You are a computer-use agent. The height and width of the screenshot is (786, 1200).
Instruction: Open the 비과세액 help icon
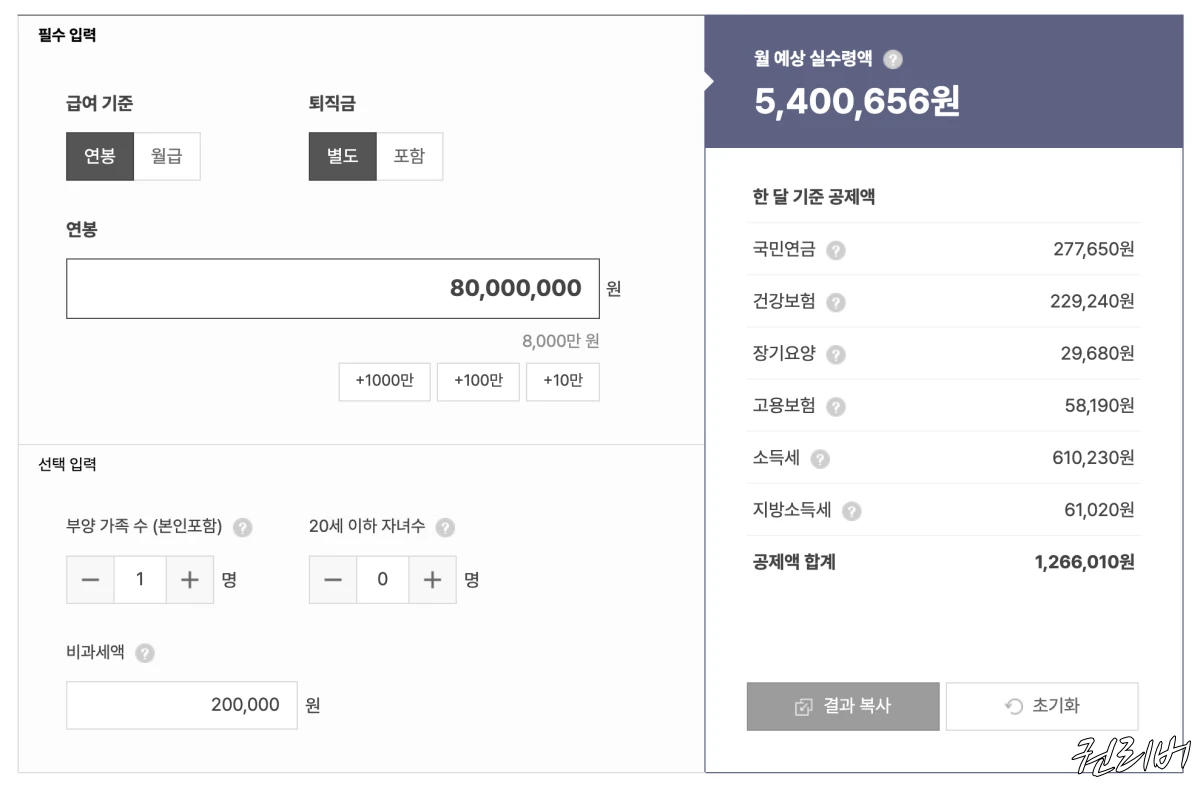[143, 654]
